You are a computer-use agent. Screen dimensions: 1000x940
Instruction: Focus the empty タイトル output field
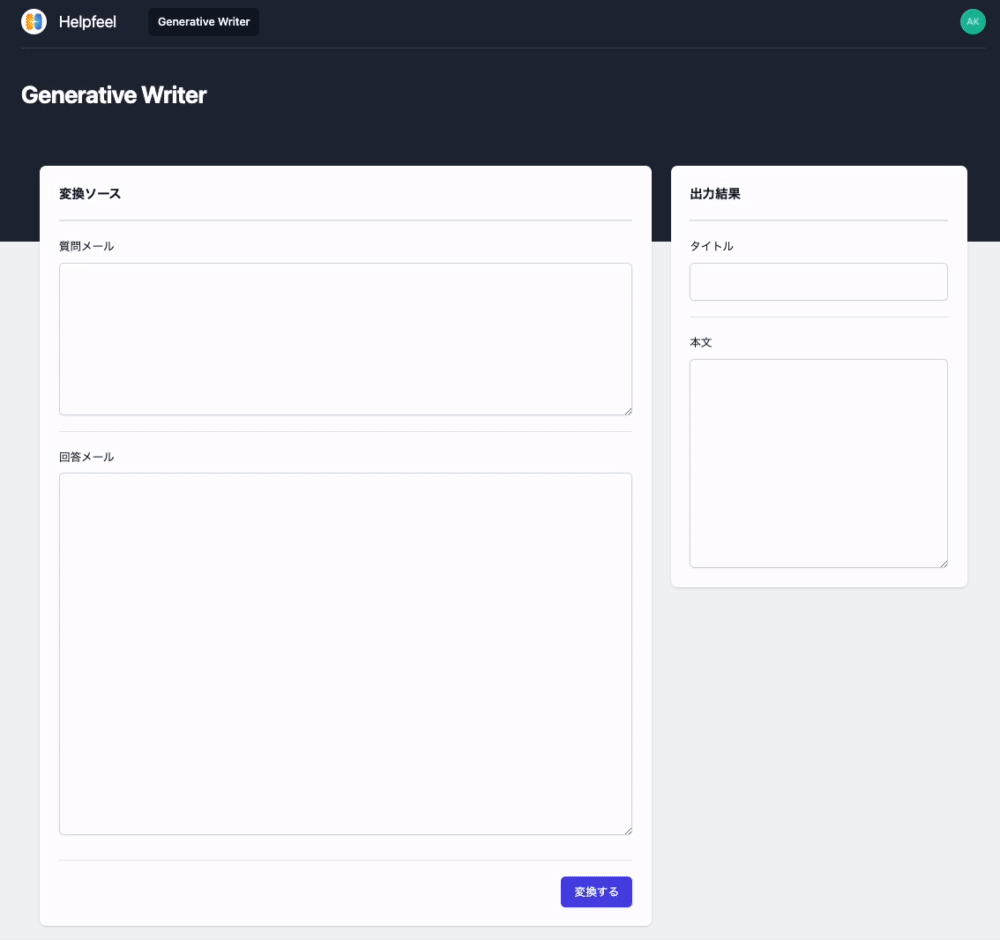pos(818,281)
